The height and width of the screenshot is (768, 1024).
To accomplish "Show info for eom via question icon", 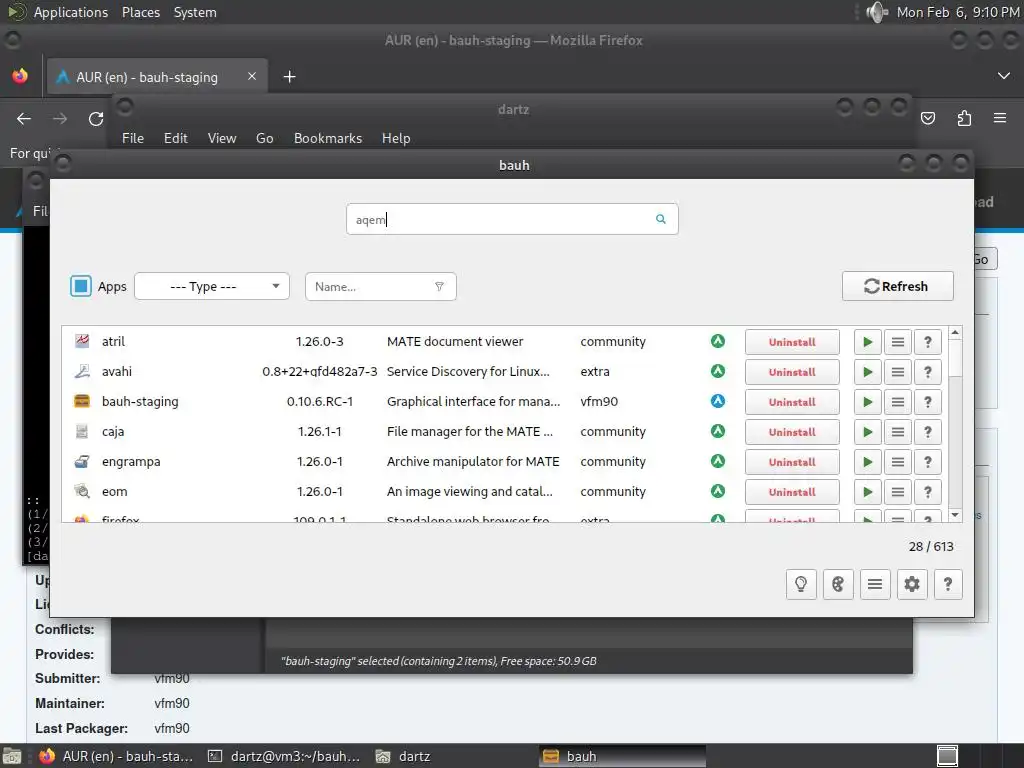I will 927,492.
